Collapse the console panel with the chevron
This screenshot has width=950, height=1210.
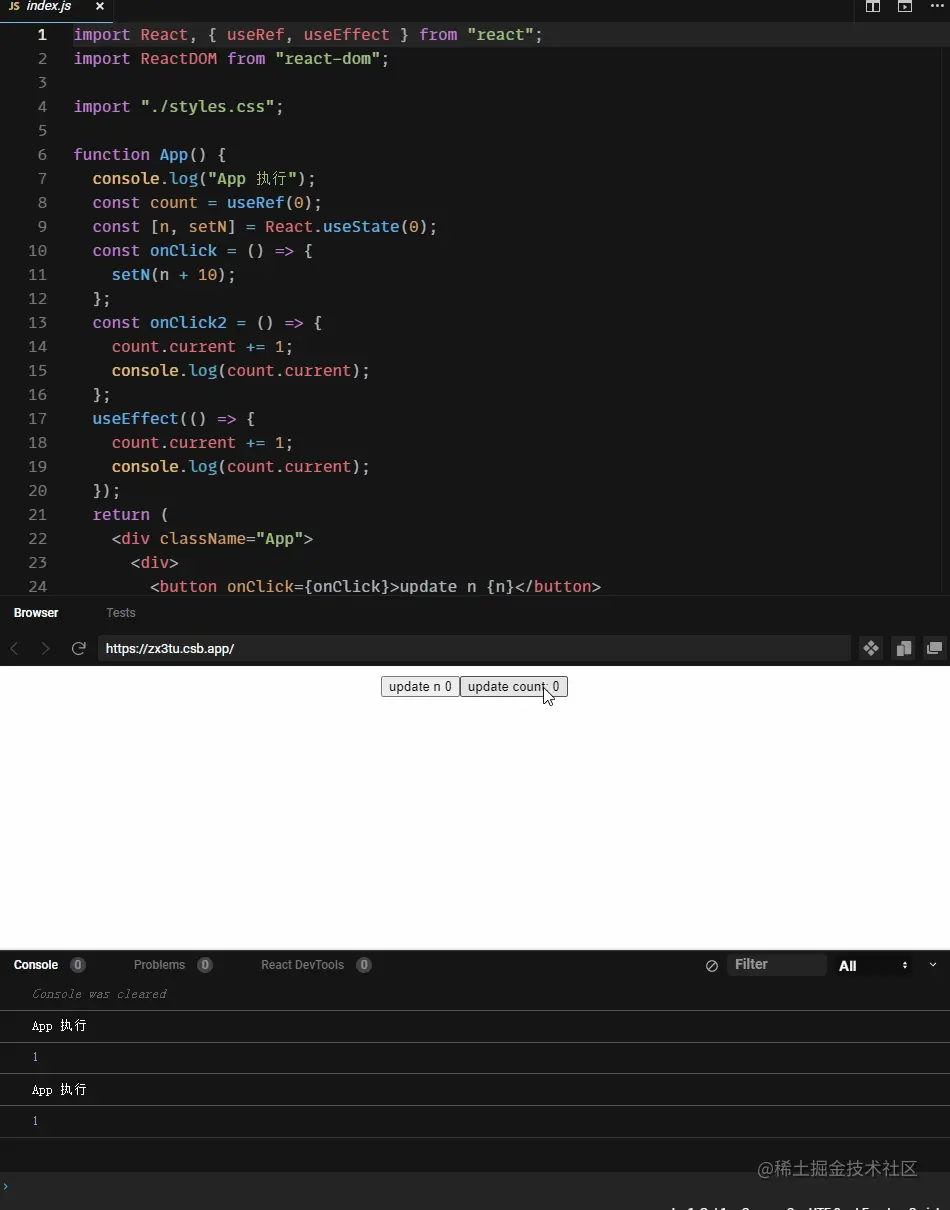pos(933,965)
